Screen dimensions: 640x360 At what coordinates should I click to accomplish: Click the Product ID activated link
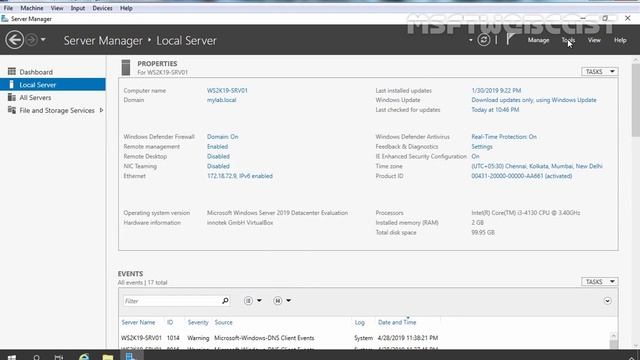click(x=522, y=176)
